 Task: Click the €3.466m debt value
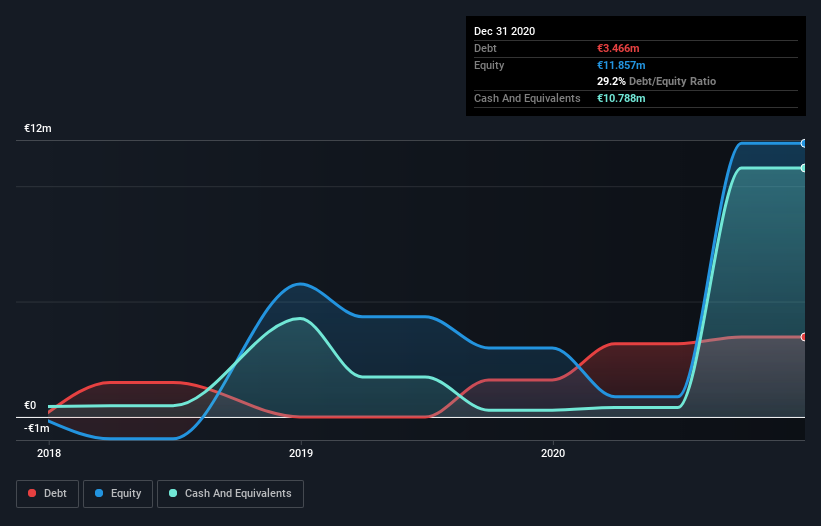point(618,48)
